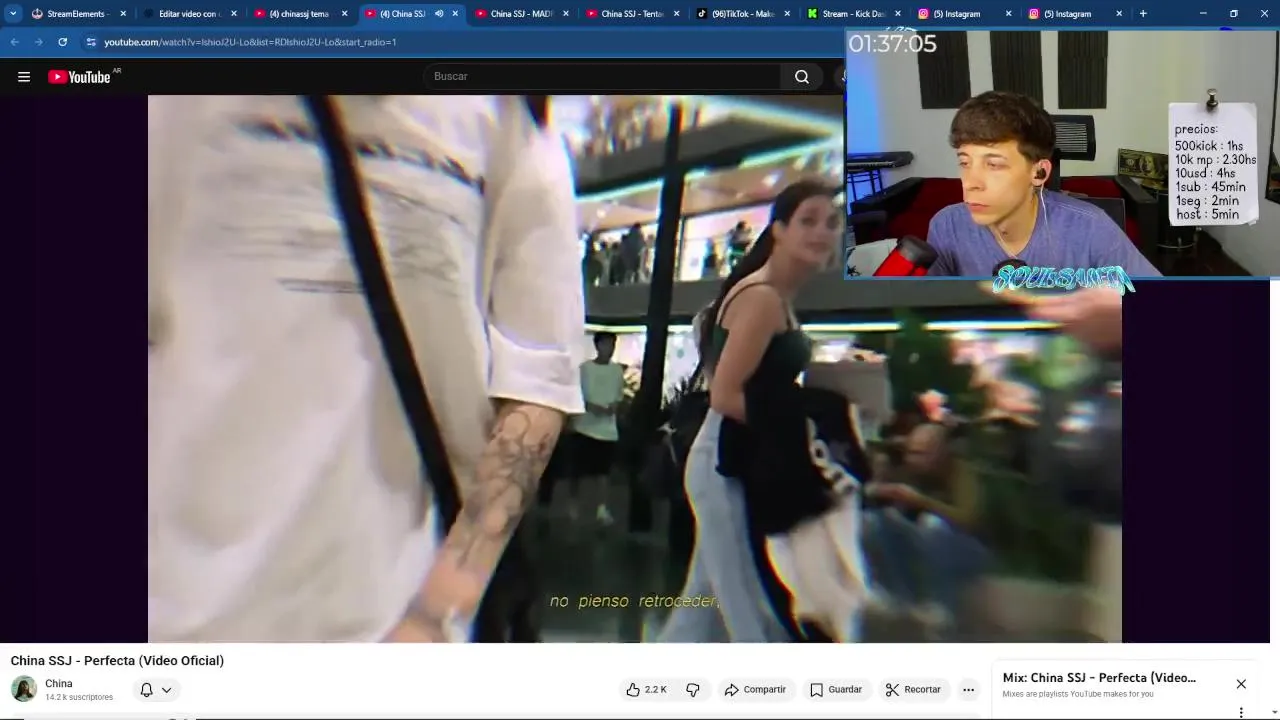Close the StreamElements tab
The height and width of the screenshot is (720, 1280).
123,14
